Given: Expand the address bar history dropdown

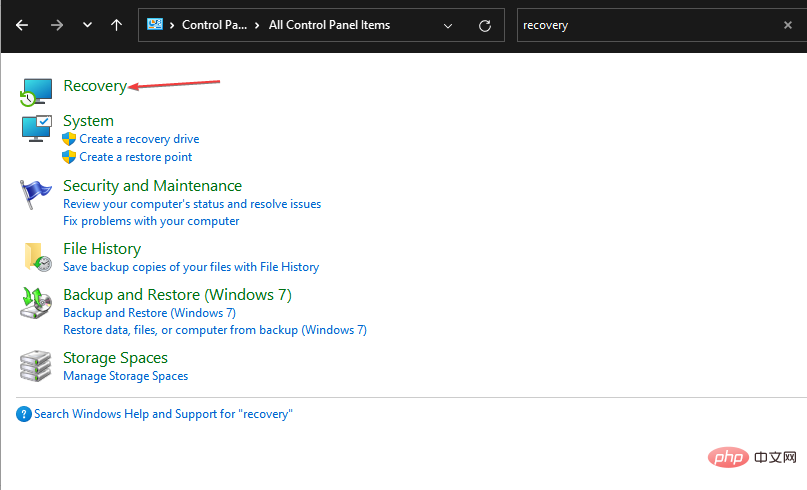Looking at the screenshot, I should [448, 25].
